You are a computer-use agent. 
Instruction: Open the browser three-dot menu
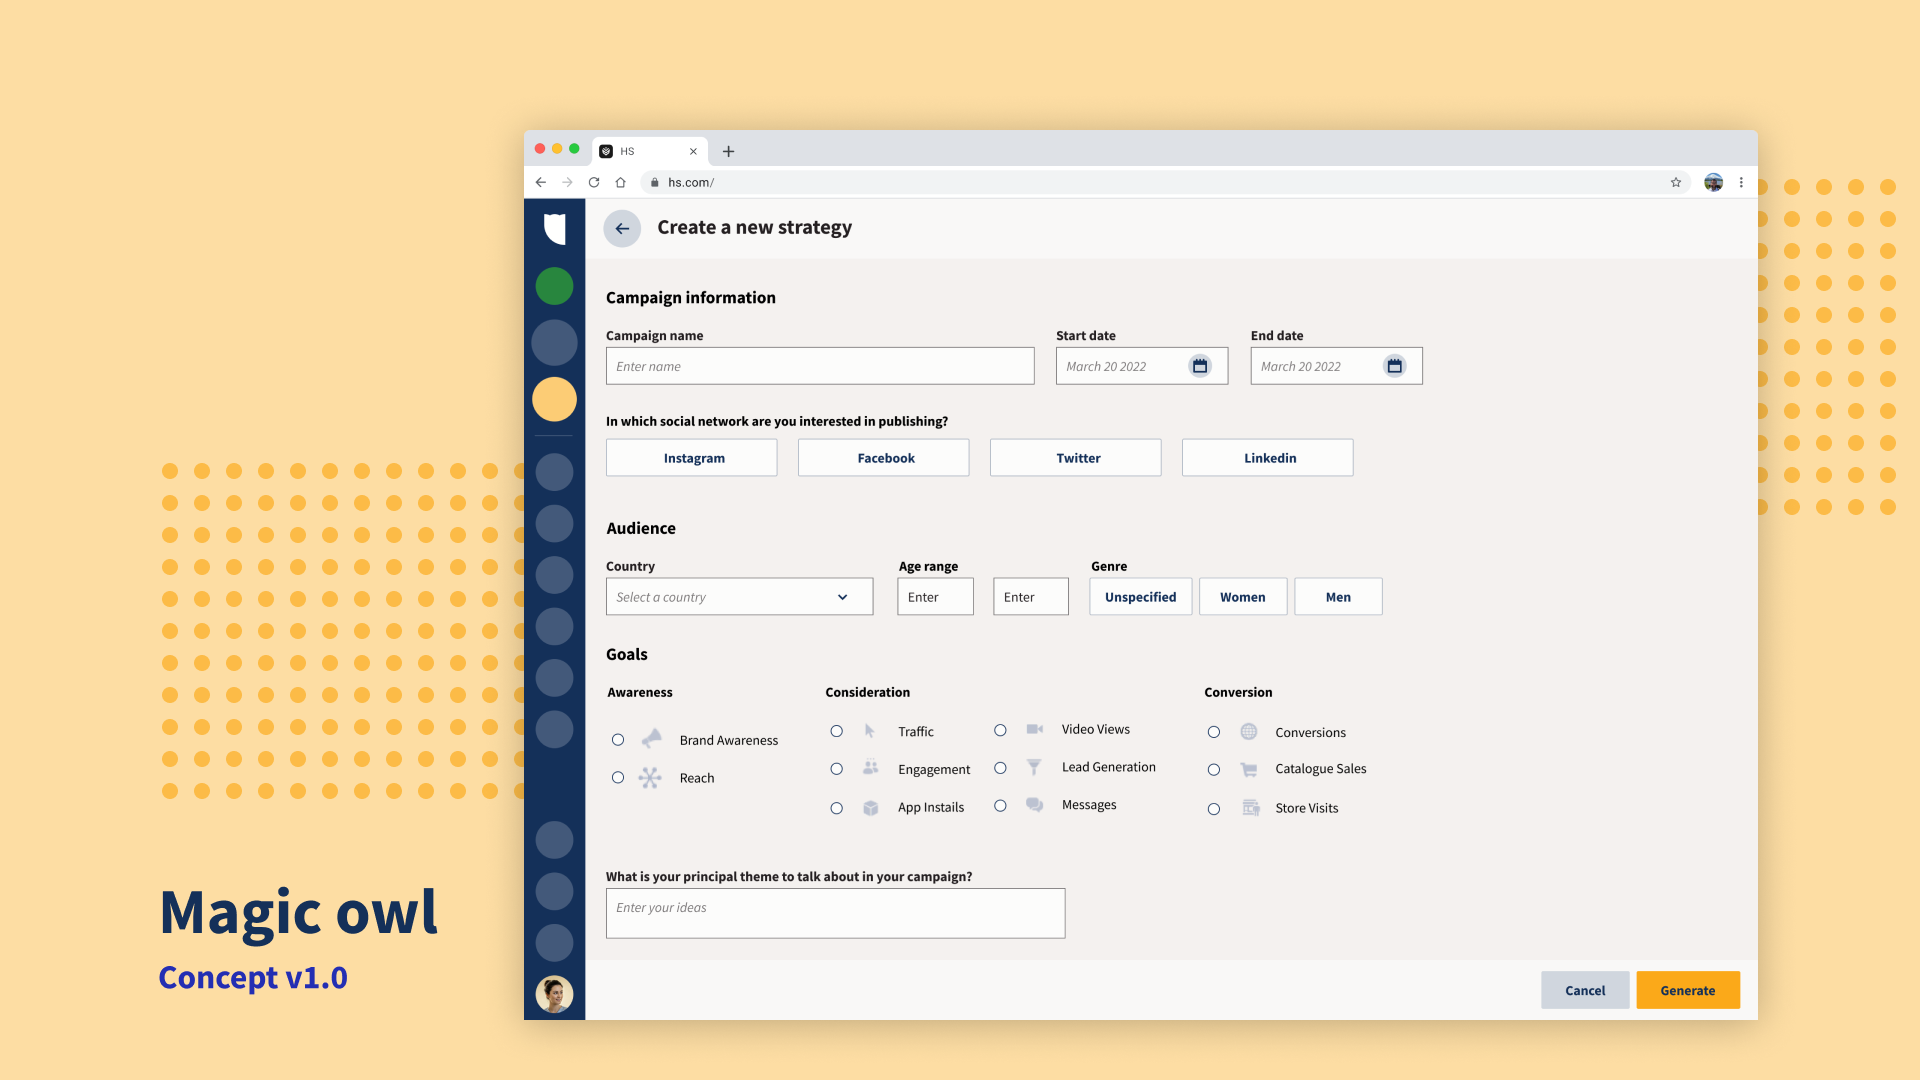pos(1741,182)
